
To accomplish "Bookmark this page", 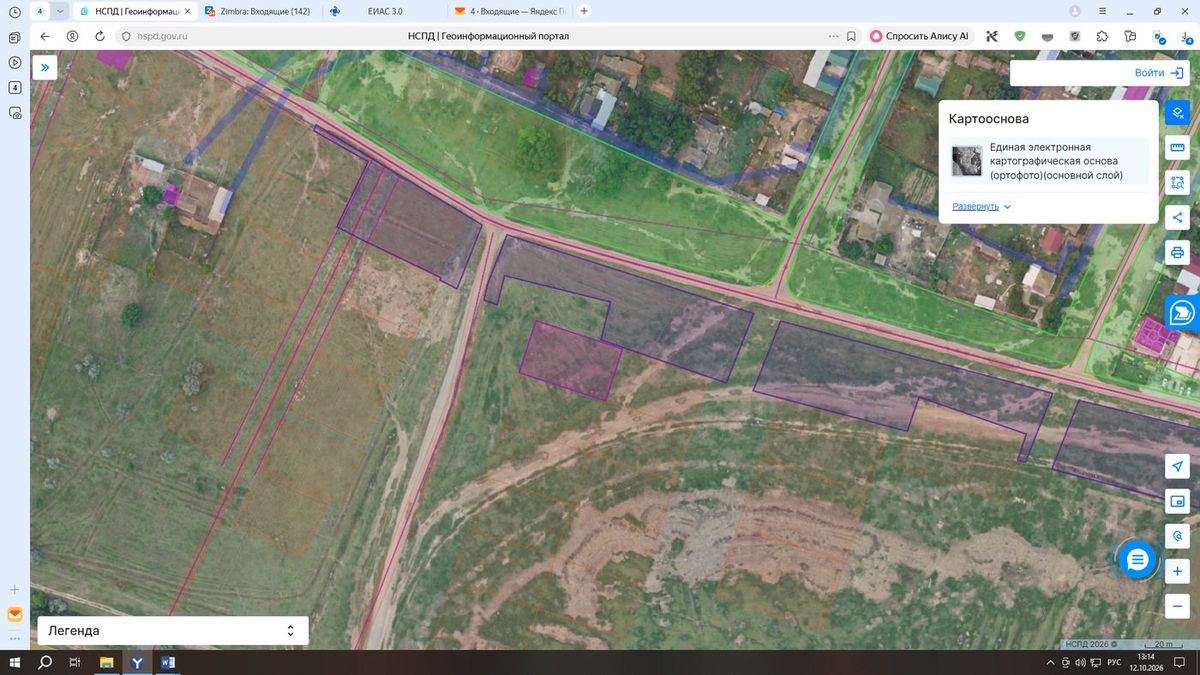I will (x=851, y=36).
